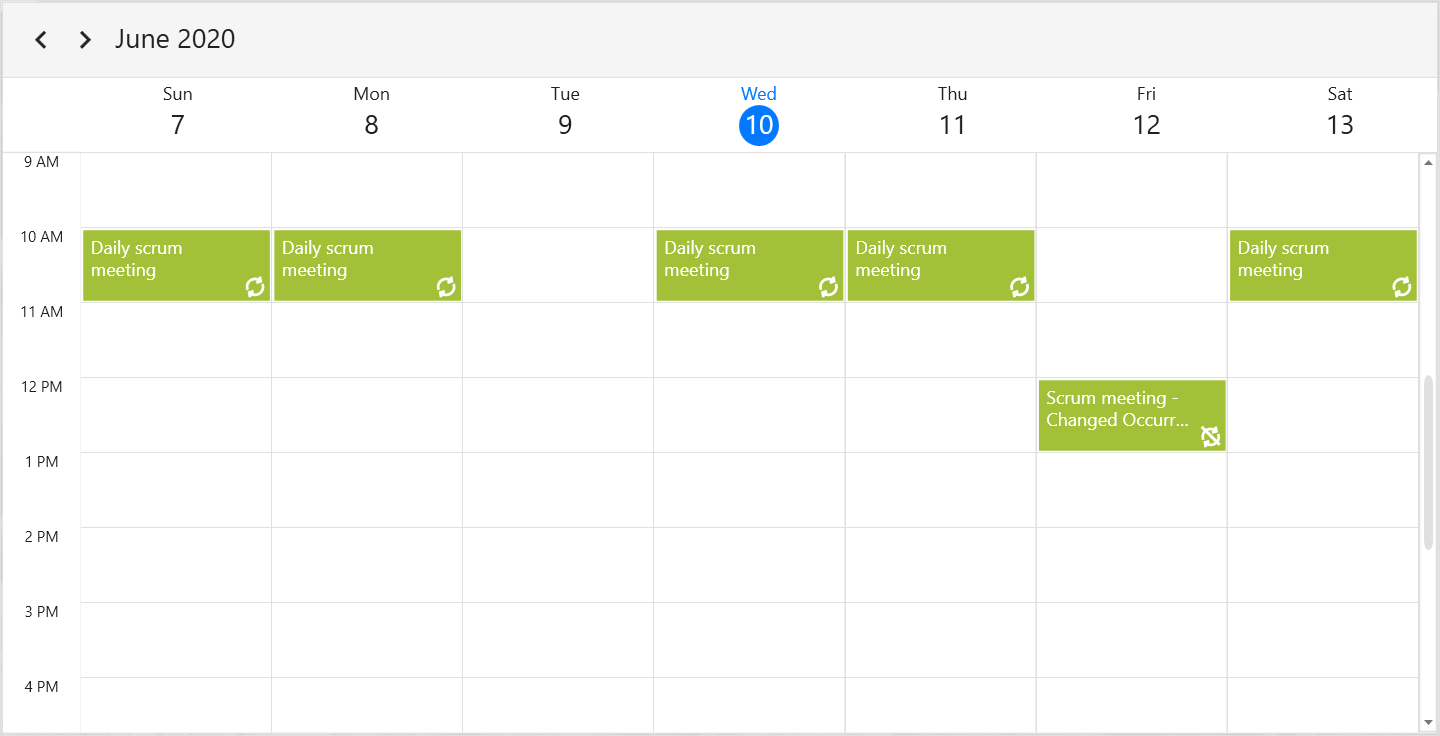Click changed-occurrence icon on Friday's meeting

(1211, 437)
